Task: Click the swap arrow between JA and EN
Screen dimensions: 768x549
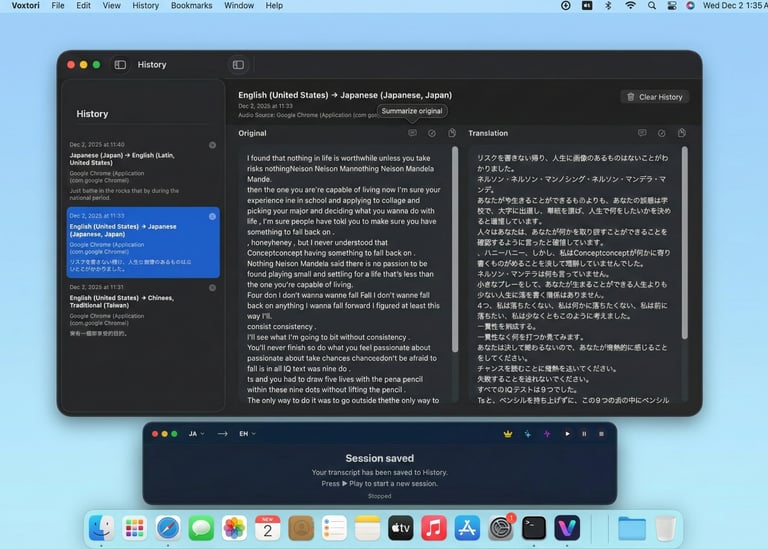Action: (x=222, y=434)
